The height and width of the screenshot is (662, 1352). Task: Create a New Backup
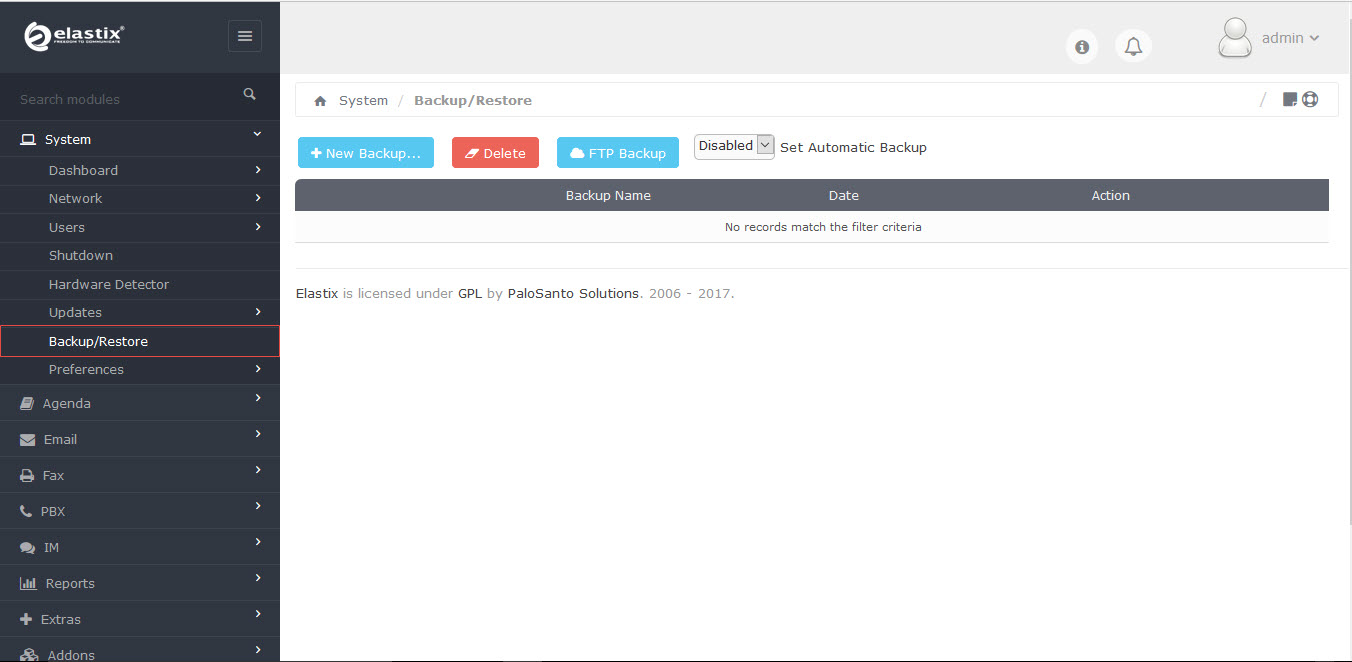point(366,153)
